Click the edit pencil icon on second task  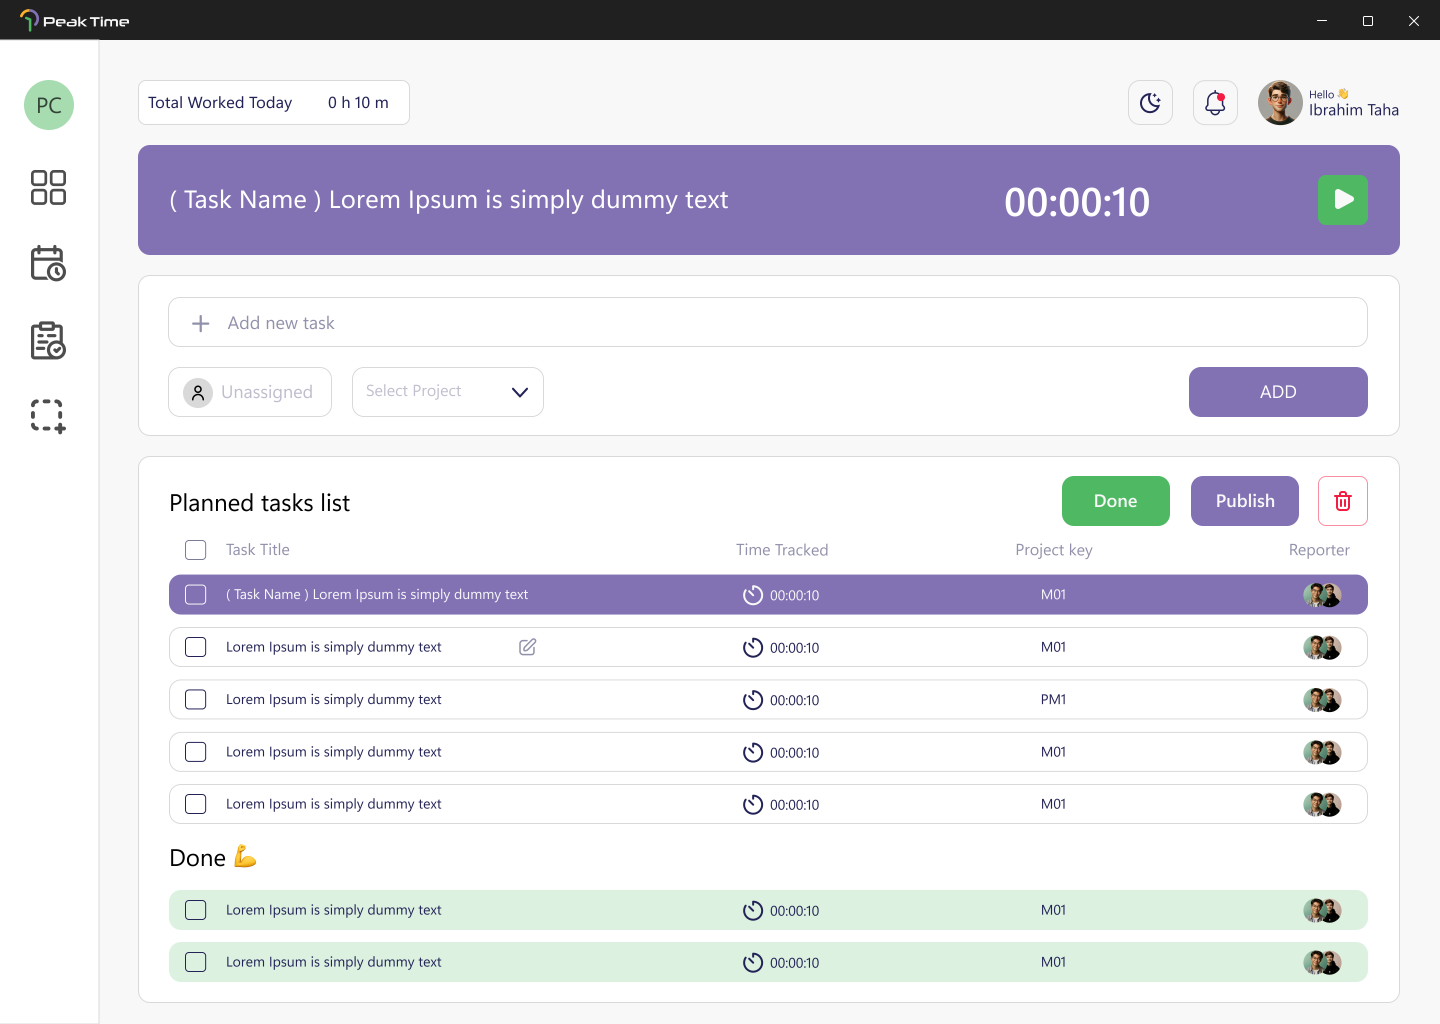pyautogui.click(x=528, y=647)
